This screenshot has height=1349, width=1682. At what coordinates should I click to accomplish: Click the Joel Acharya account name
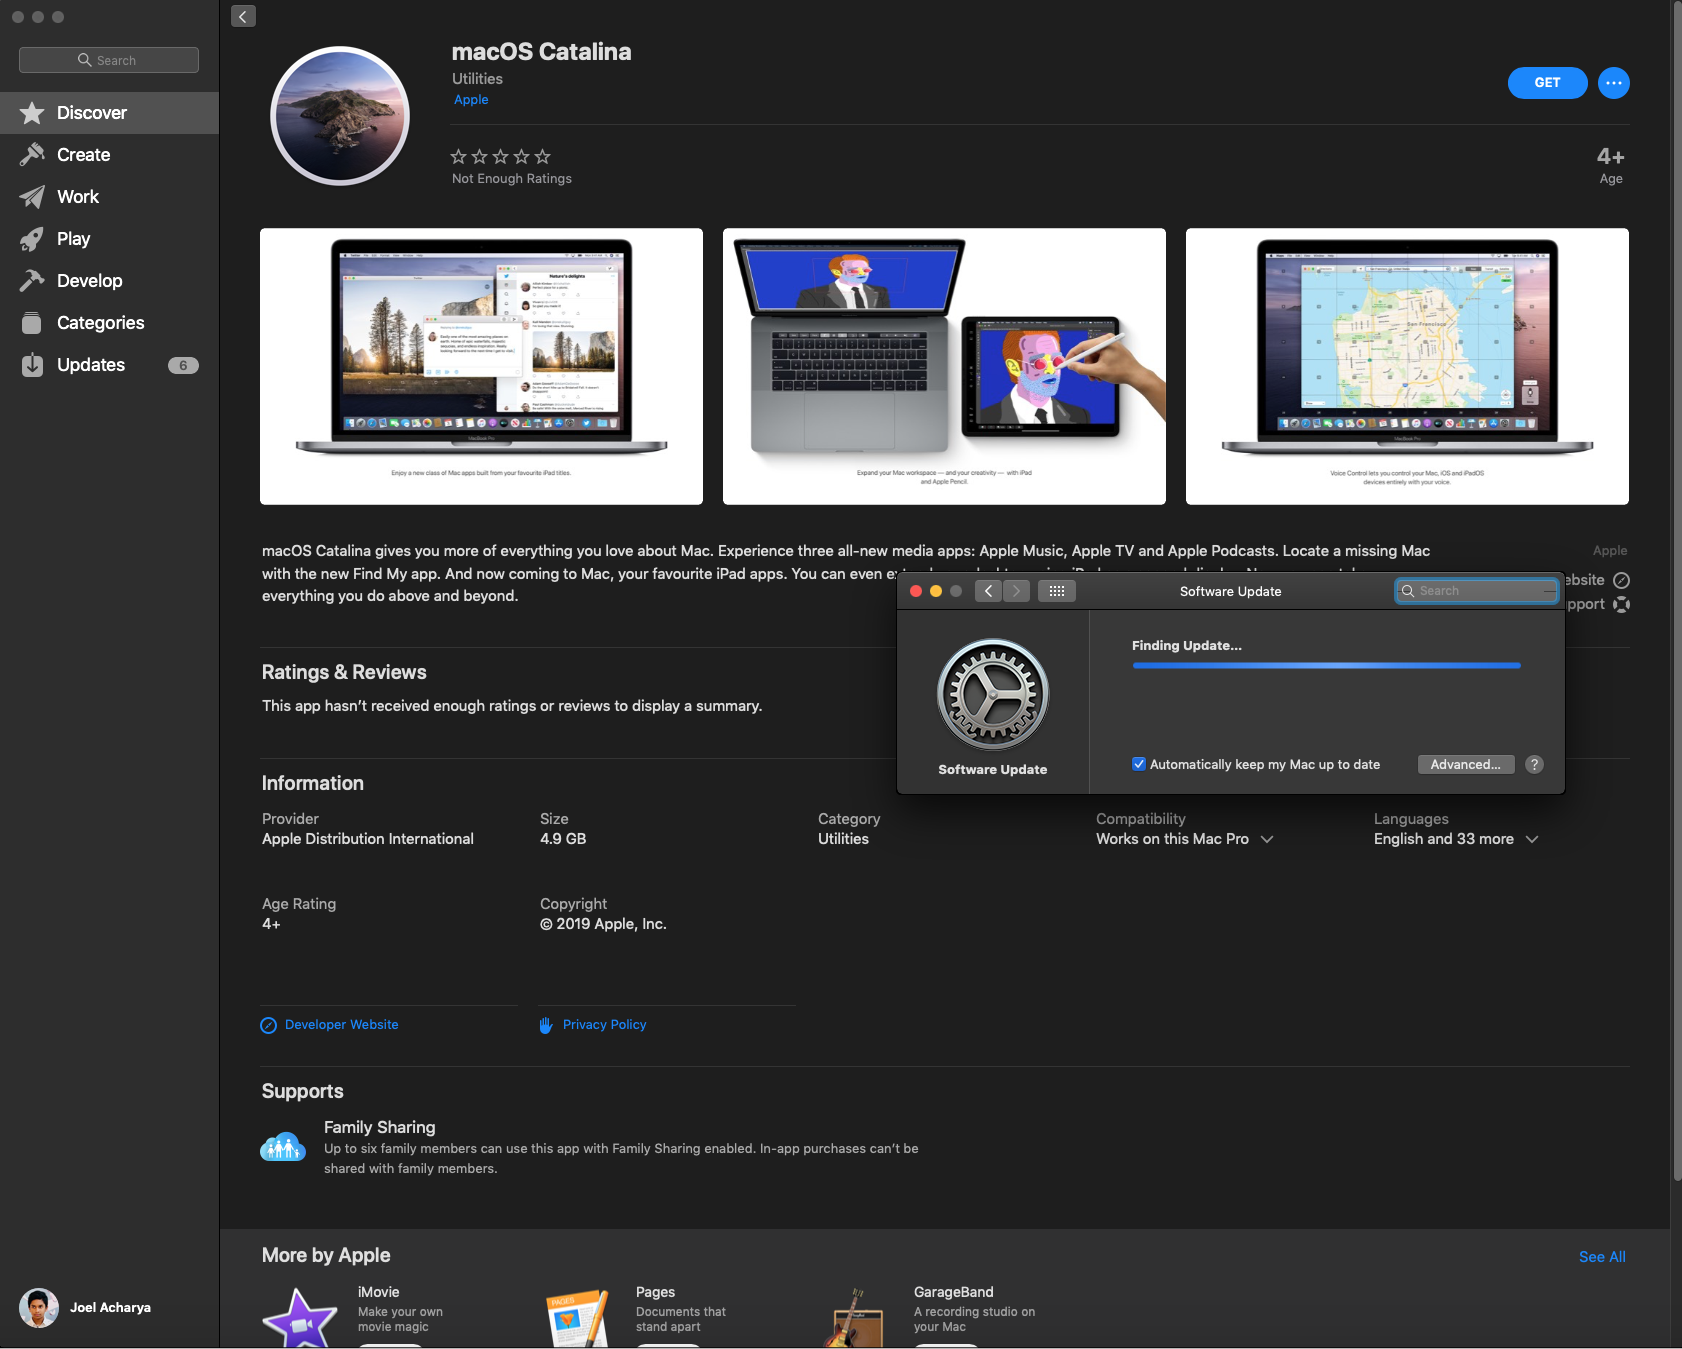(110, 1307)
